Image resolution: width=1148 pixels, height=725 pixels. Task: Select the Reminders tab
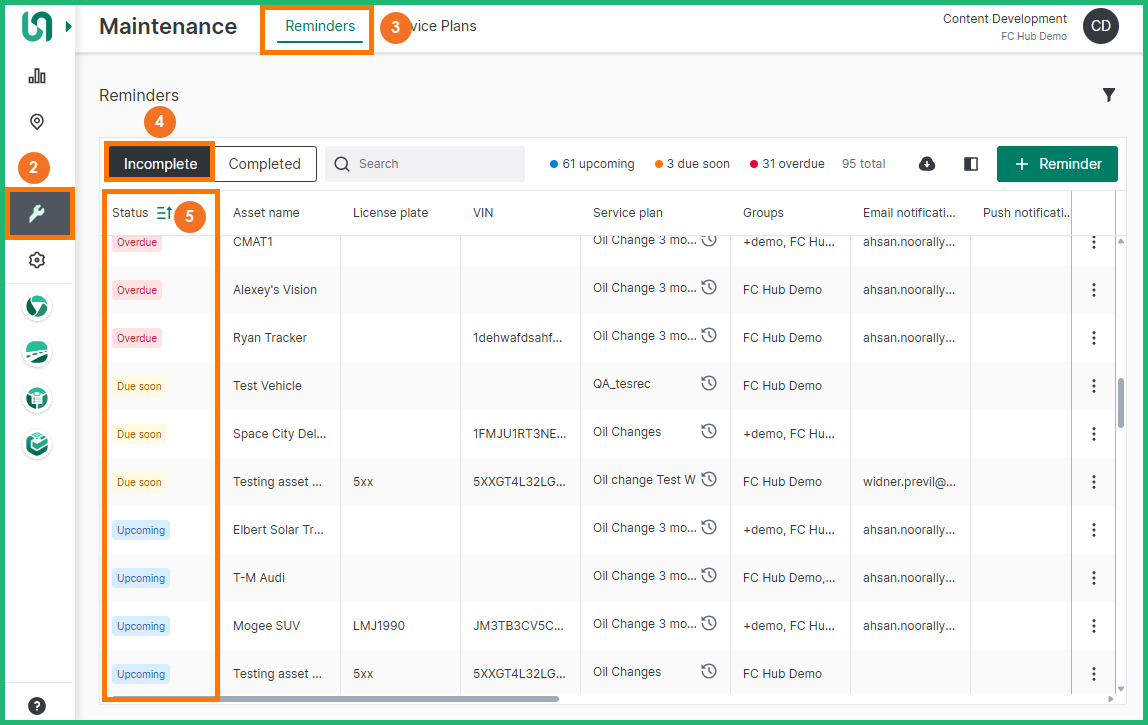tap(320, 27)
